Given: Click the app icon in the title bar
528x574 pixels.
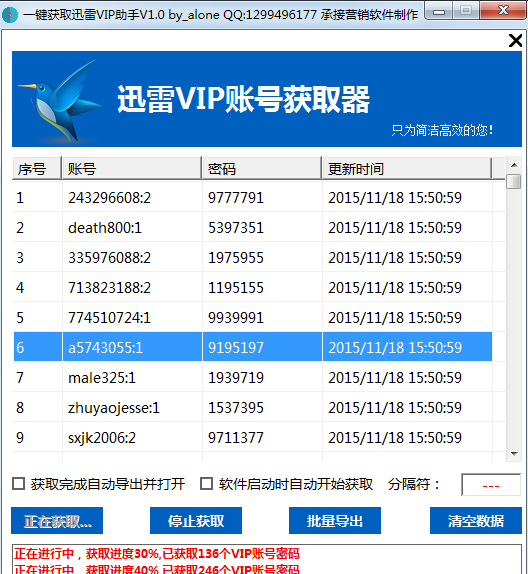Looking at the screenshot, I should point(10,15).
